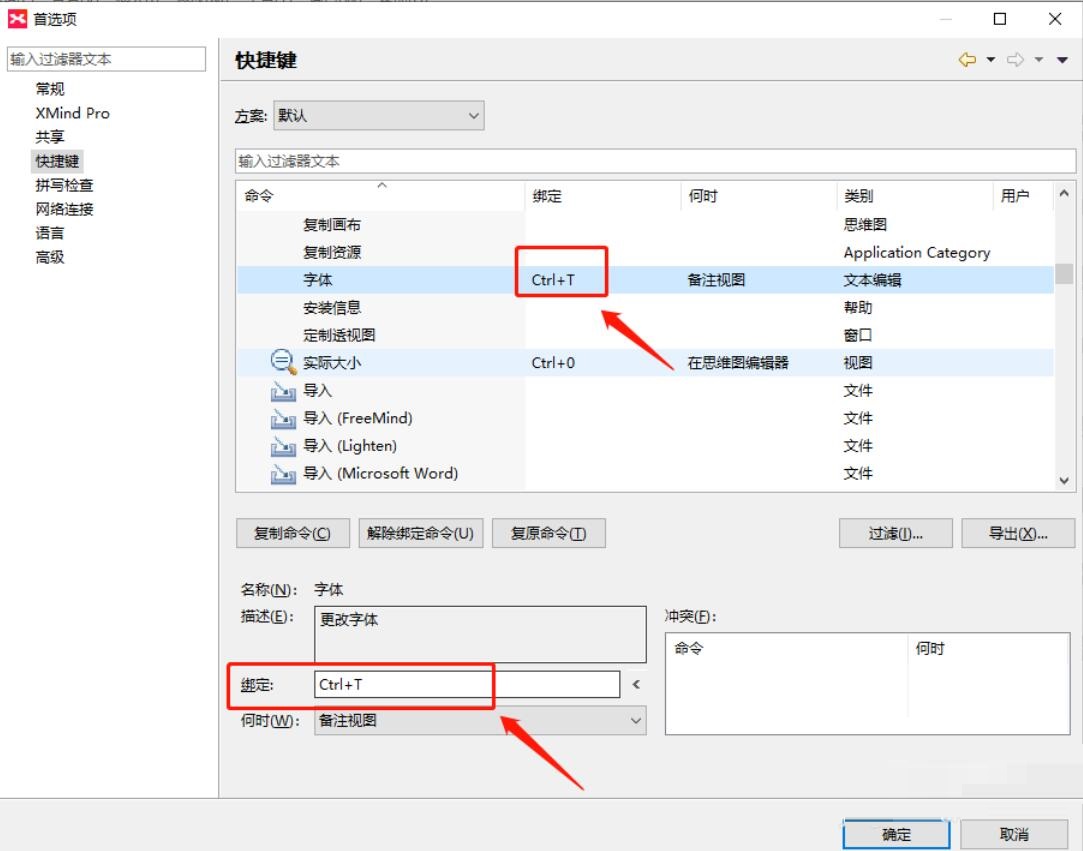Close the 首选项 window
The width and height of the screenshot is (1083, 851).
1055,19
